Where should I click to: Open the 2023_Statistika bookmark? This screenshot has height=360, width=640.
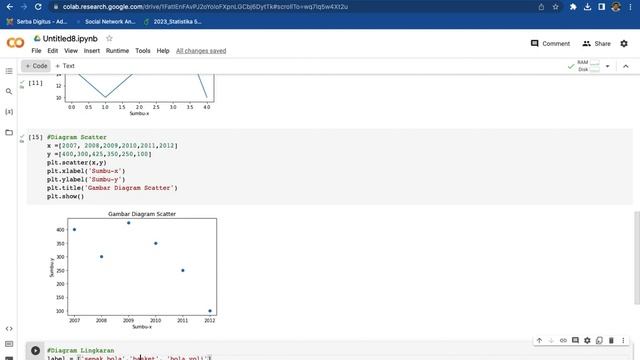(x=173, y=22)
